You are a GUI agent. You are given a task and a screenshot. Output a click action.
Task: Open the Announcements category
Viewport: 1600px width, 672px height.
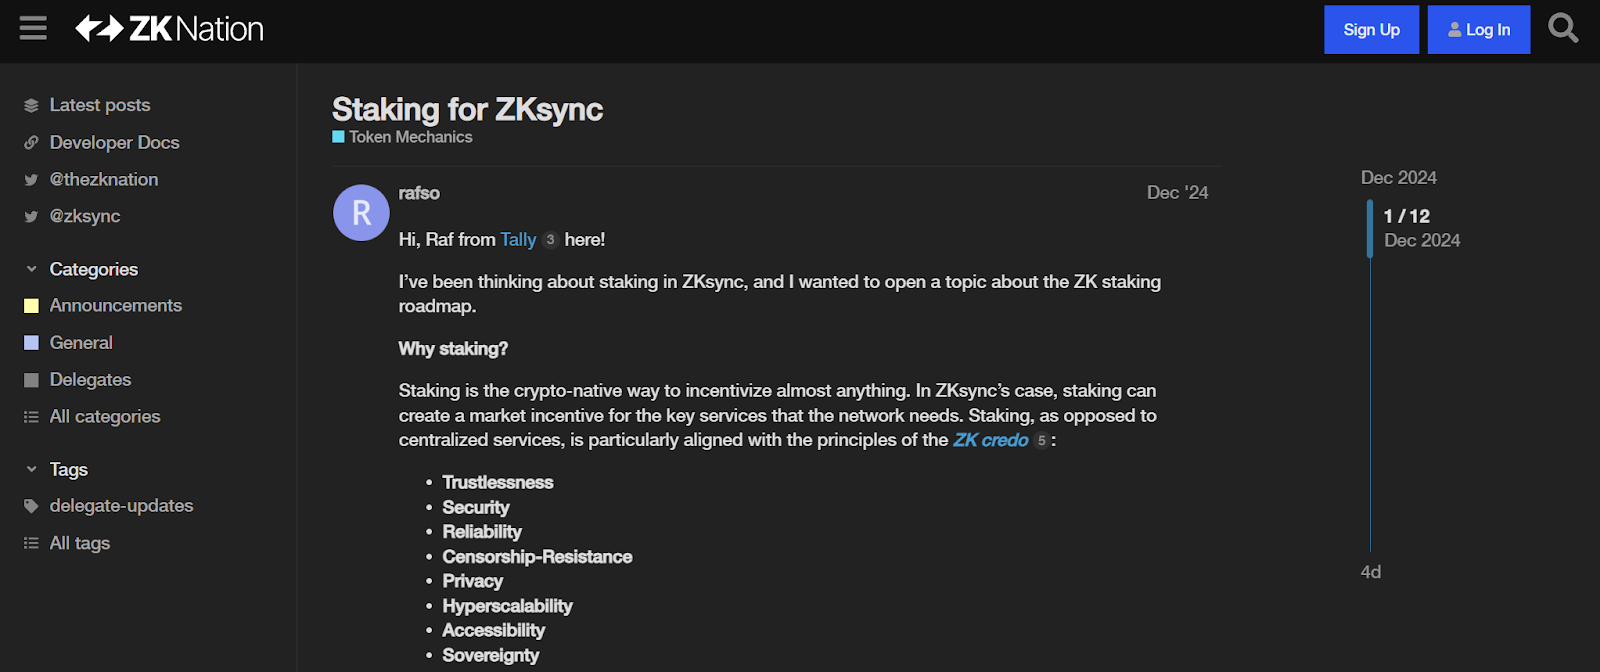[x=116, y=306]
